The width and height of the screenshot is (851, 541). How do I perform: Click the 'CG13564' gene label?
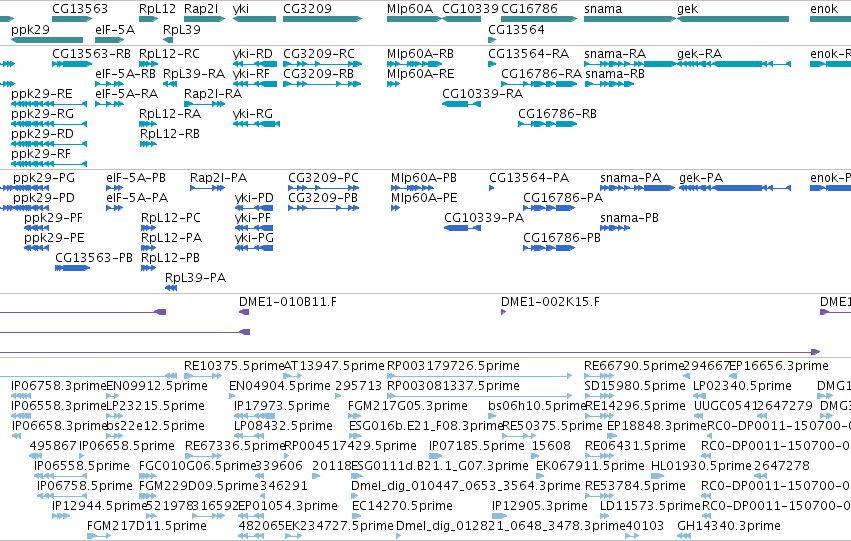516,29
